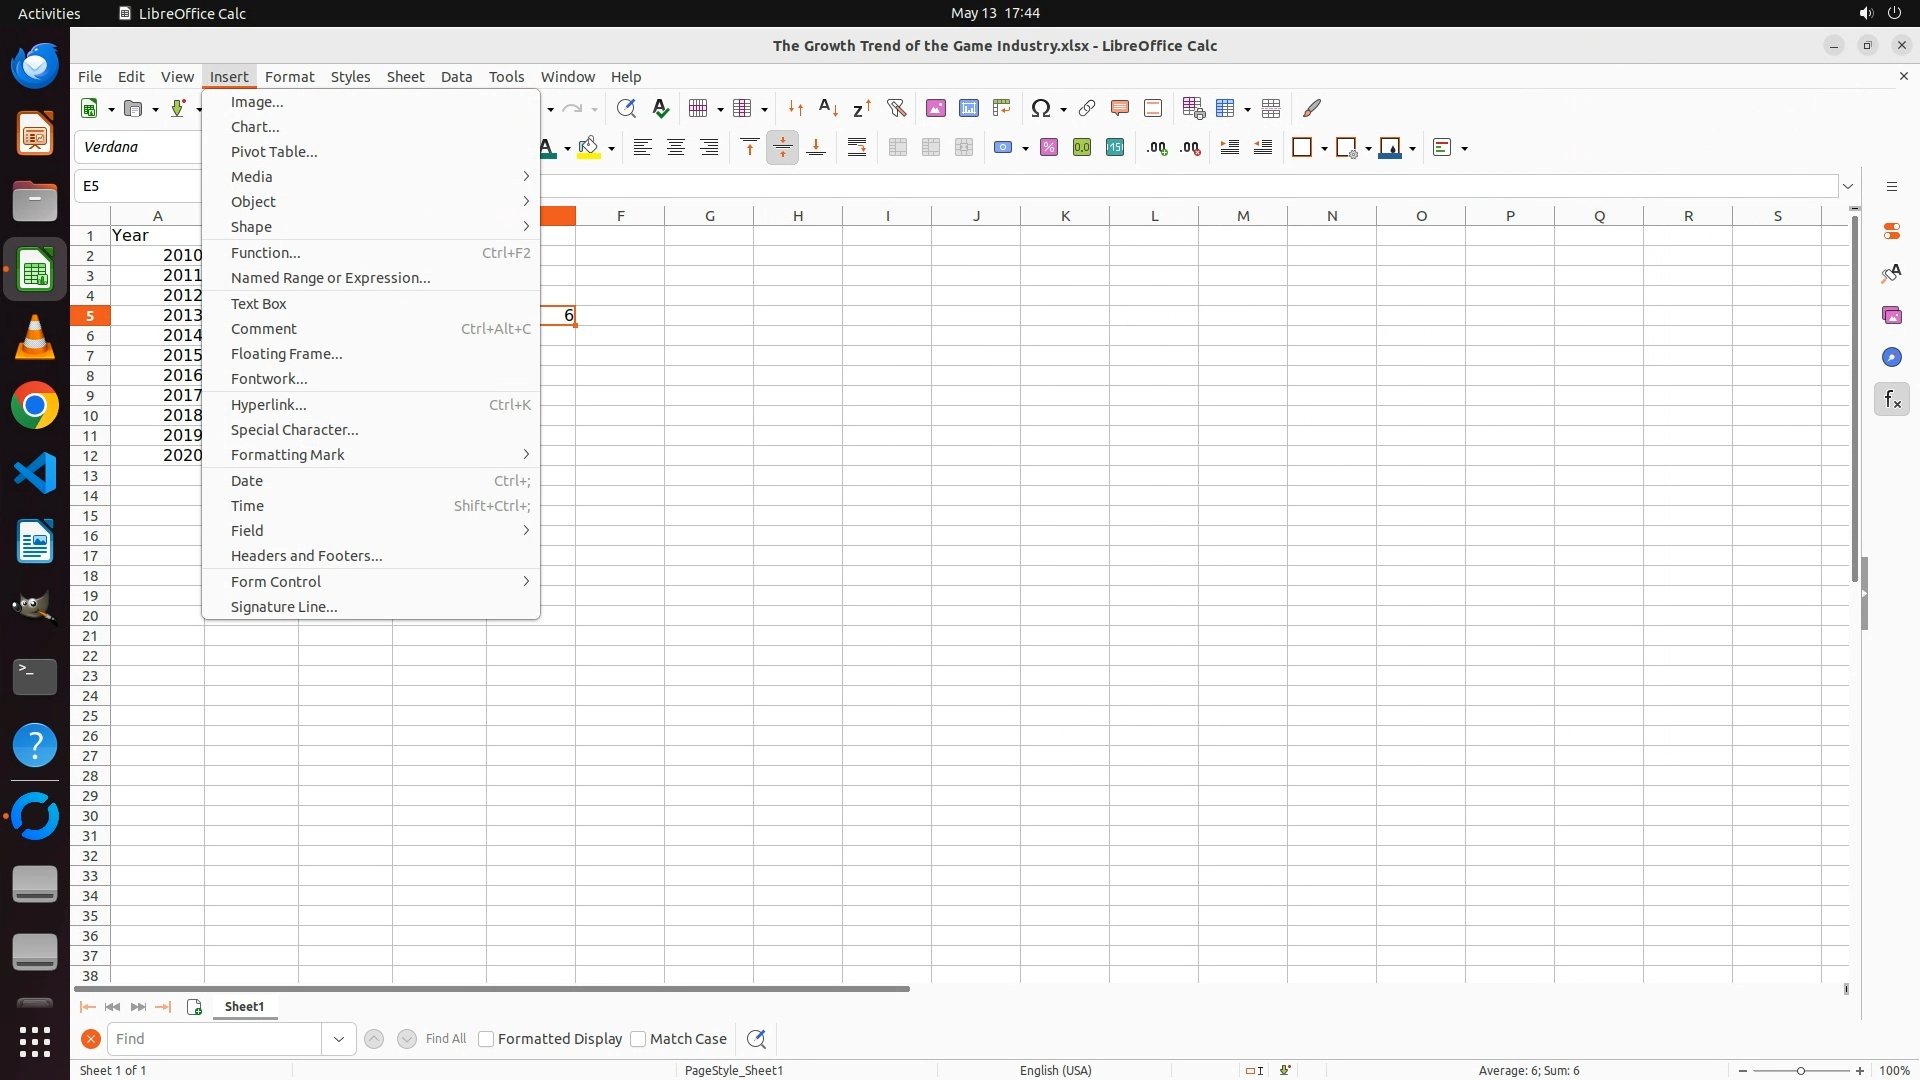
Task: Toggle the Center Vertically button
Action: point(783,148)
